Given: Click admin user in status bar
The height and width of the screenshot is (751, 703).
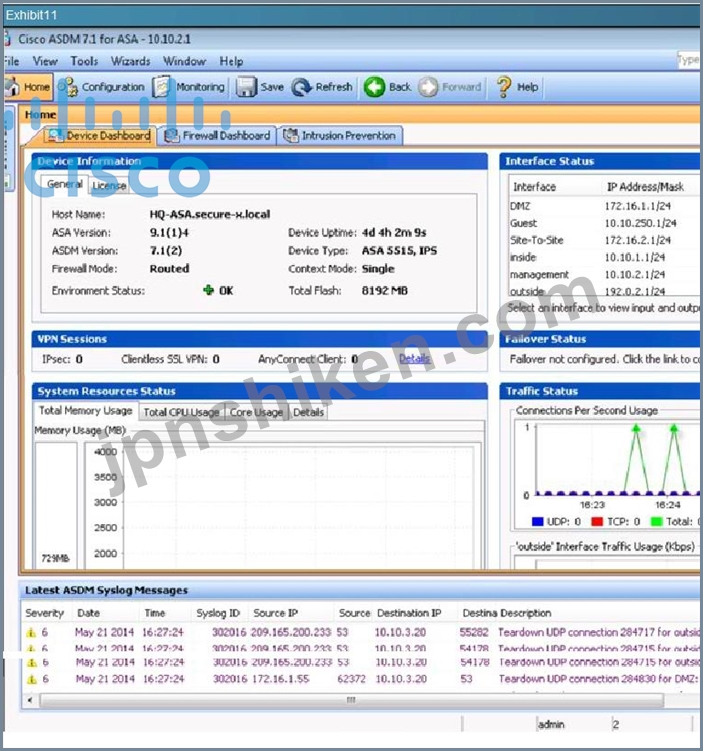Looking at the screenshot, I should [551, 725].
